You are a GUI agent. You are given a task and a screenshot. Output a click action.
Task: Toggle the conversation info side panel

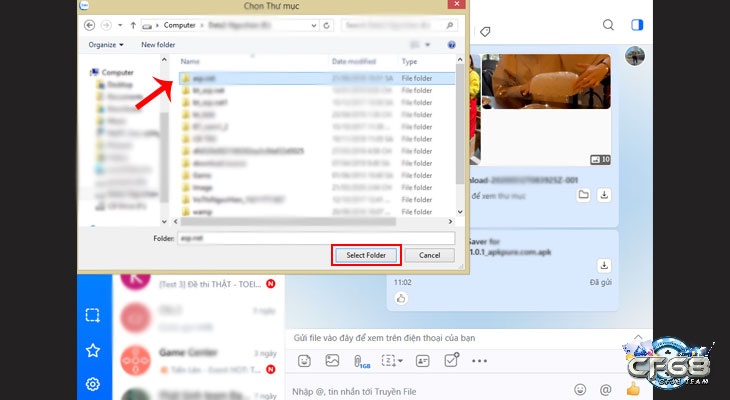point(637,25)
